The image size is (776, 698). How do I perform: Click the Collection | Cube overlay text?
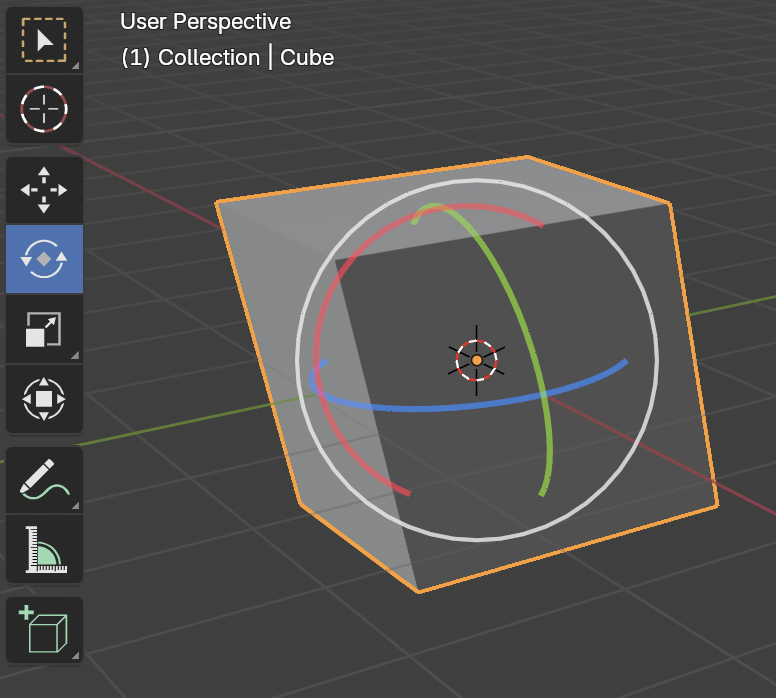click(227, 58)
